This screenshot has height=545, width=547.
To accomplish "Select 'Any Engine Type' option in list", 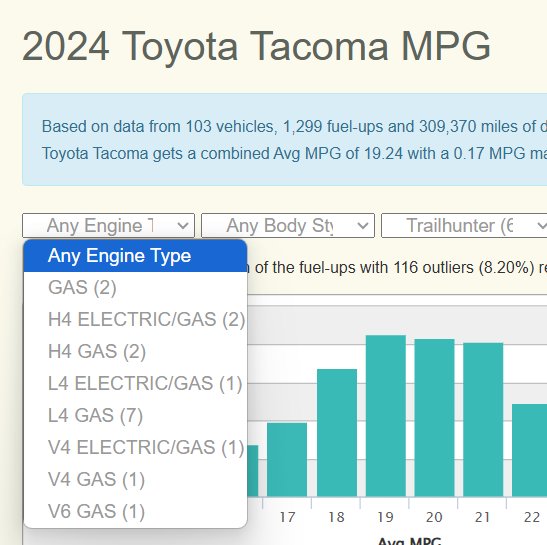I will [x=135, y=256].
